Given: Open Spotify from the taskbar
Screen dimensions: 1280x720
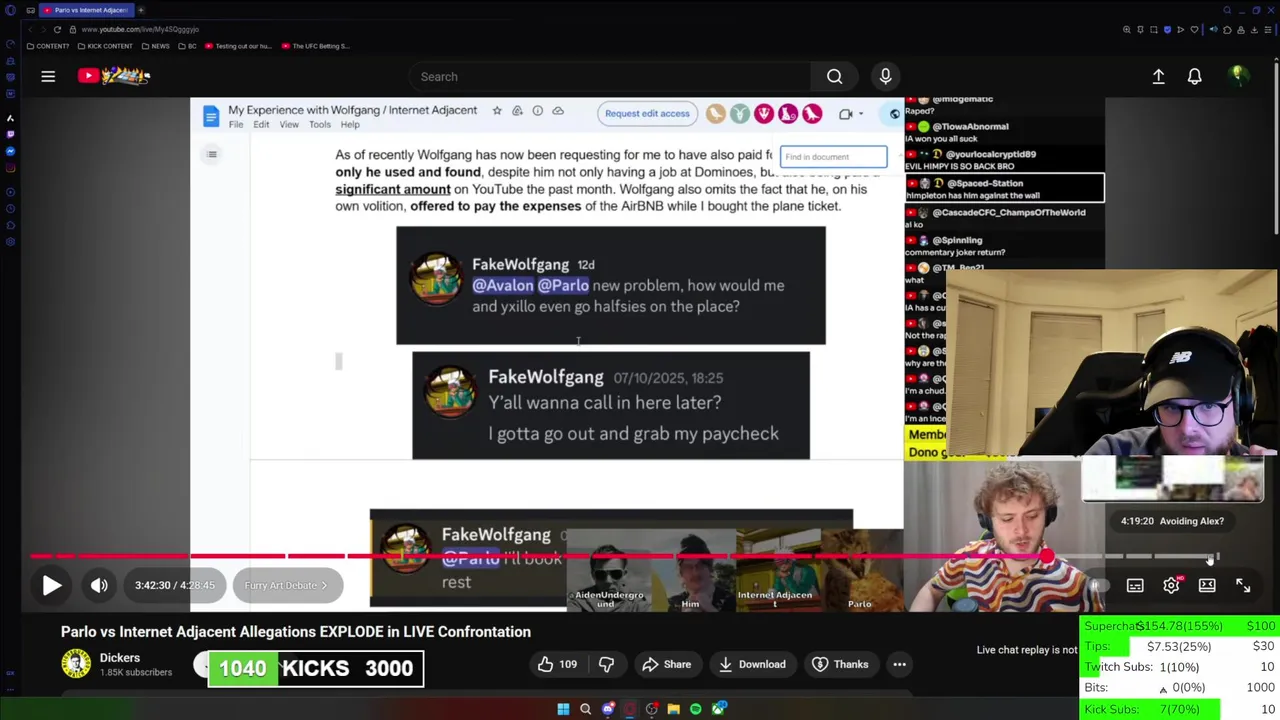Looking at the screenshot, I should pos(696,709).
